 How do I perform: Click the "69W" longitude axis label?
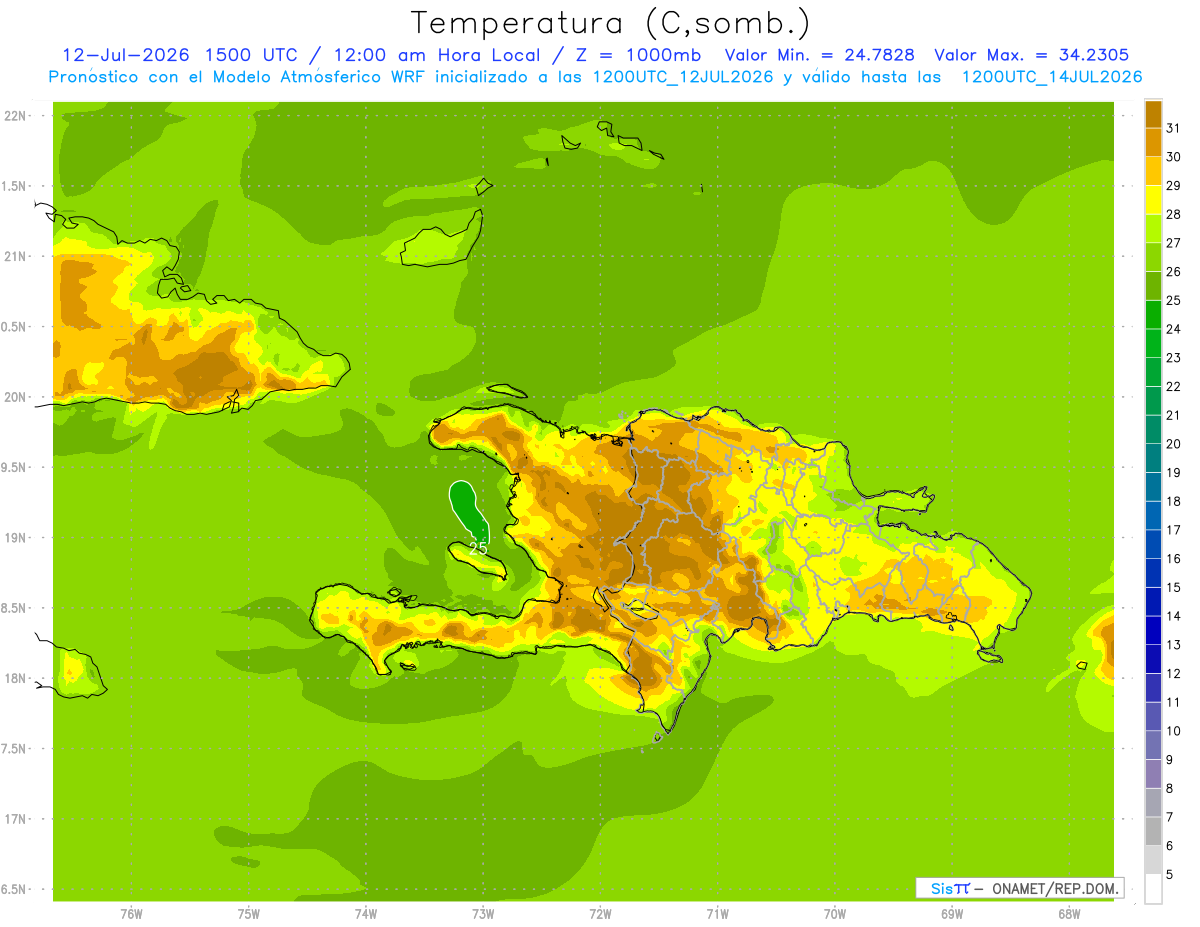click(x=952, y=914)
